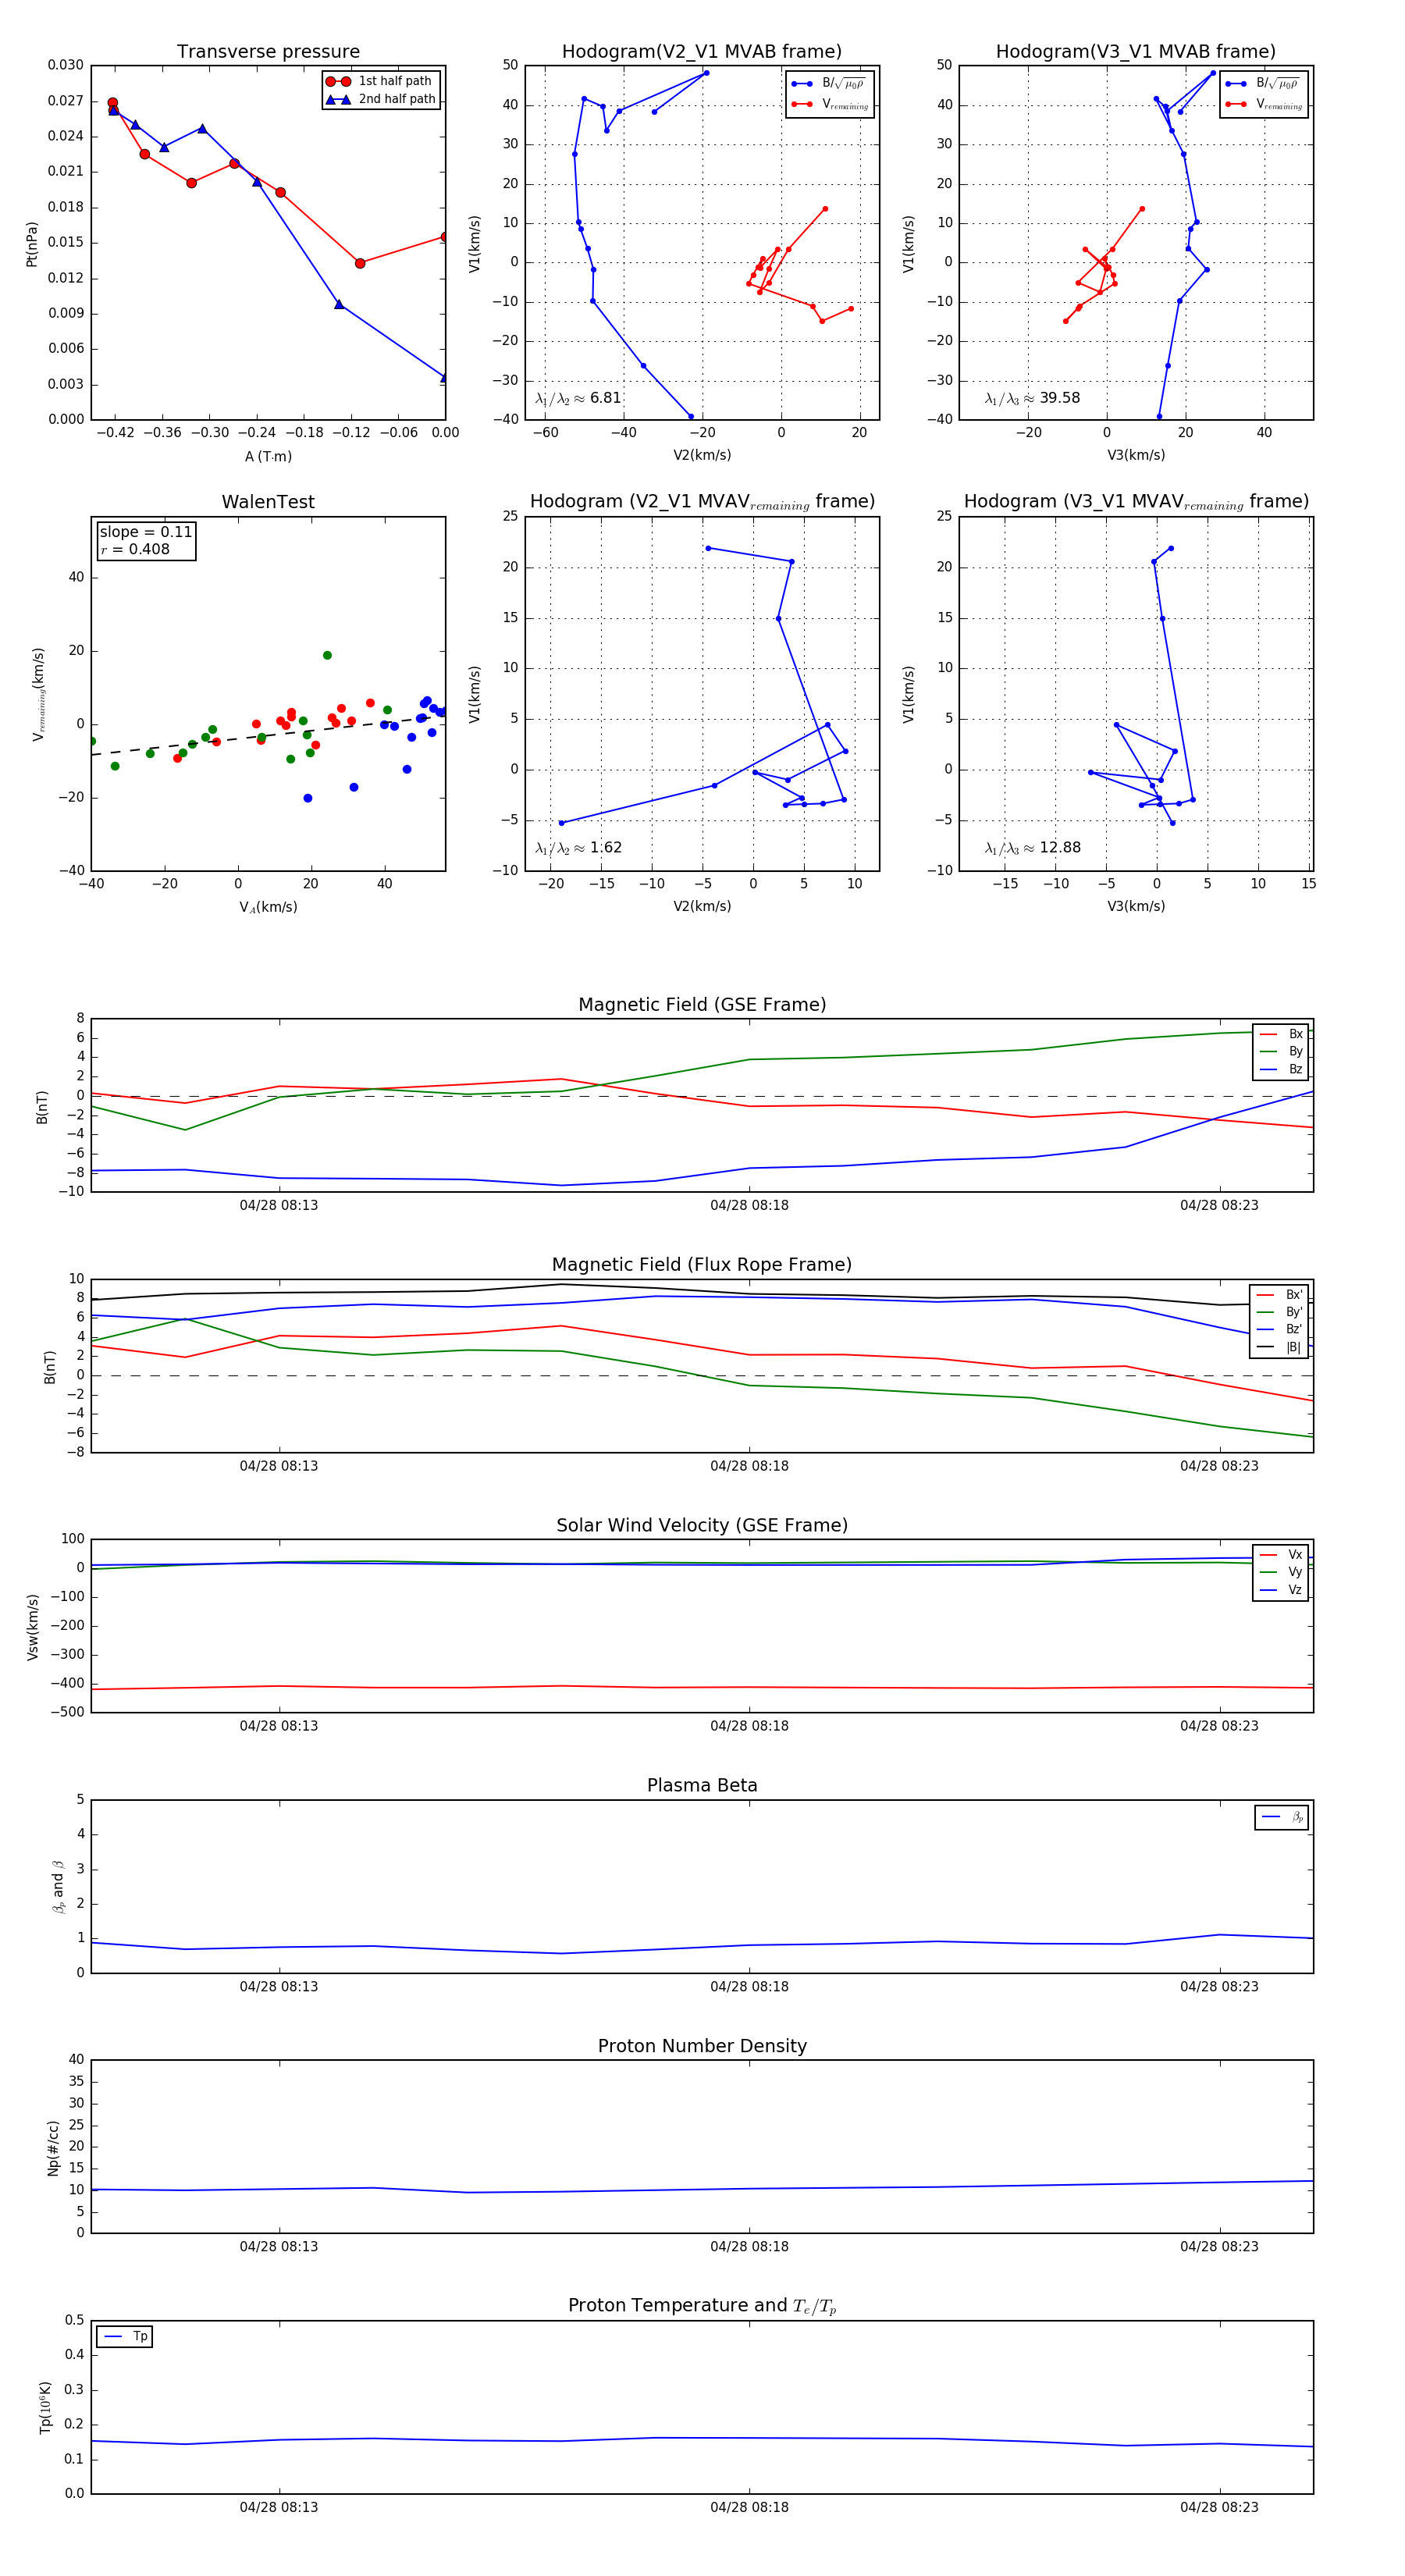
Task: Click 'Hodogram (V3_V1 MVAV remaining frame)' title
Action: click(1136, 502)
